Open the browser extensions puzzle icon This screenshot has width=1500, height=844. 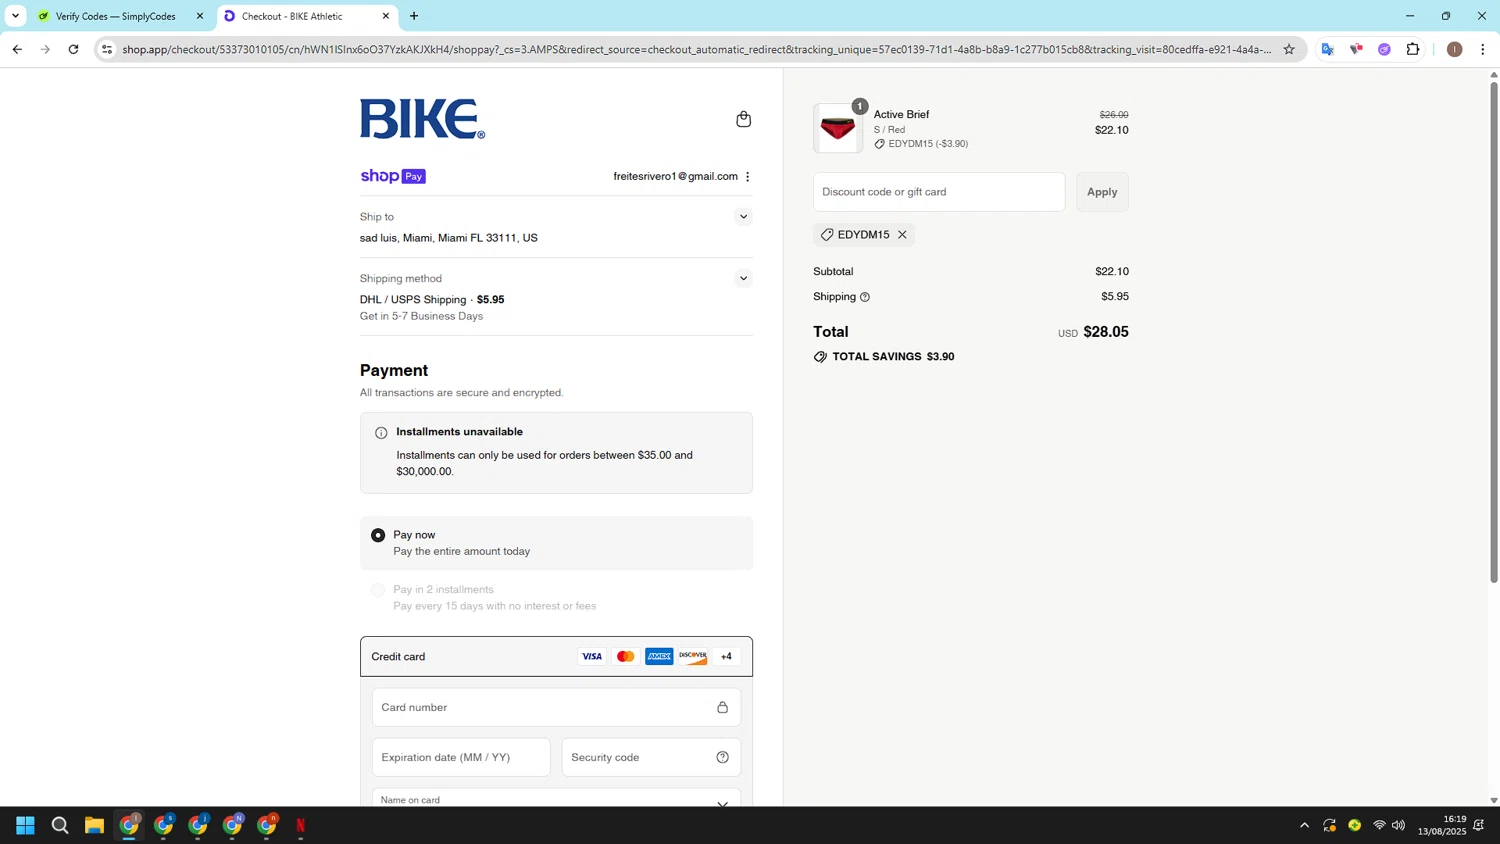pos(1413,49)
